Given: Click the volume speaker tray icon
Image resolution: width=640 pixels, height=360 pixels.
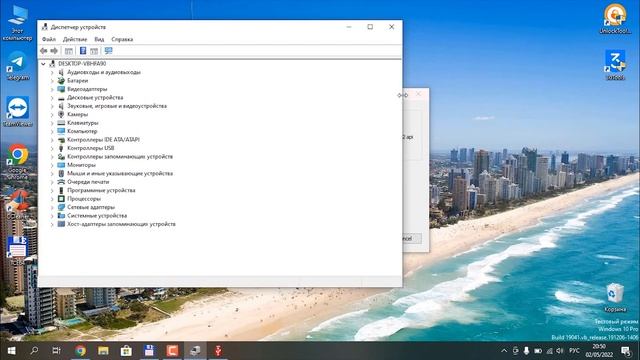Looking at the screenshot, I should 560,351.
